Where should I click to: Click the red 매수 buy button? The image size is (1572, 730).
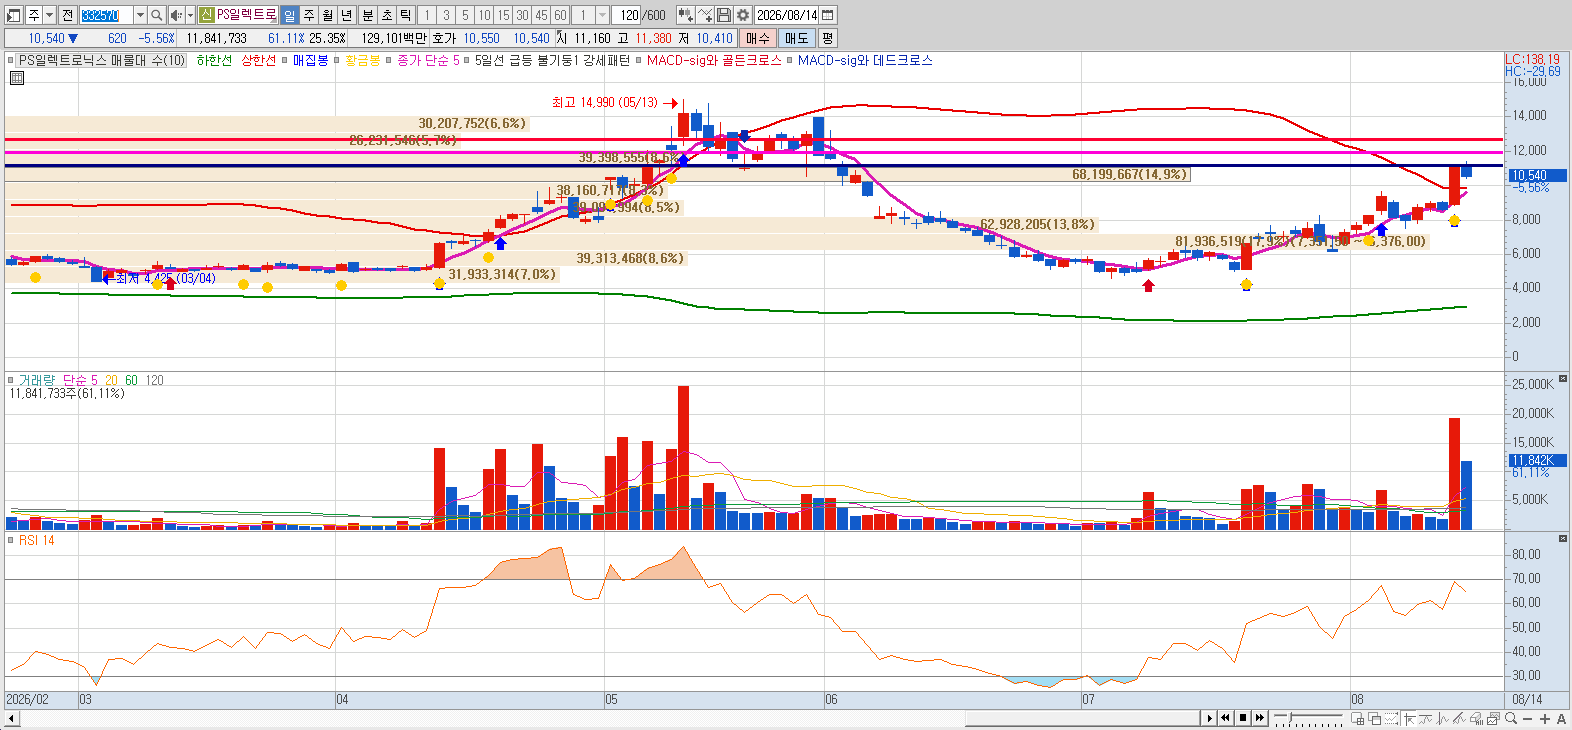(x=758, y=38)
